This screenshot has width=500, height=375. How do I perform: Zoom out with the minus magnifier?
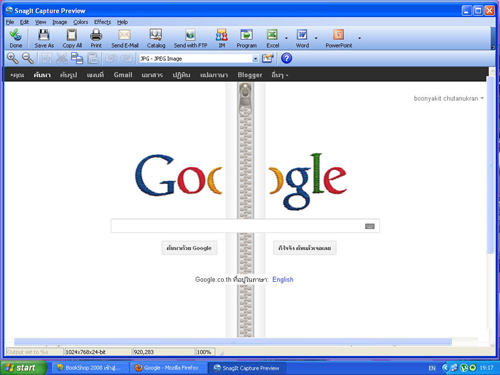28,58
